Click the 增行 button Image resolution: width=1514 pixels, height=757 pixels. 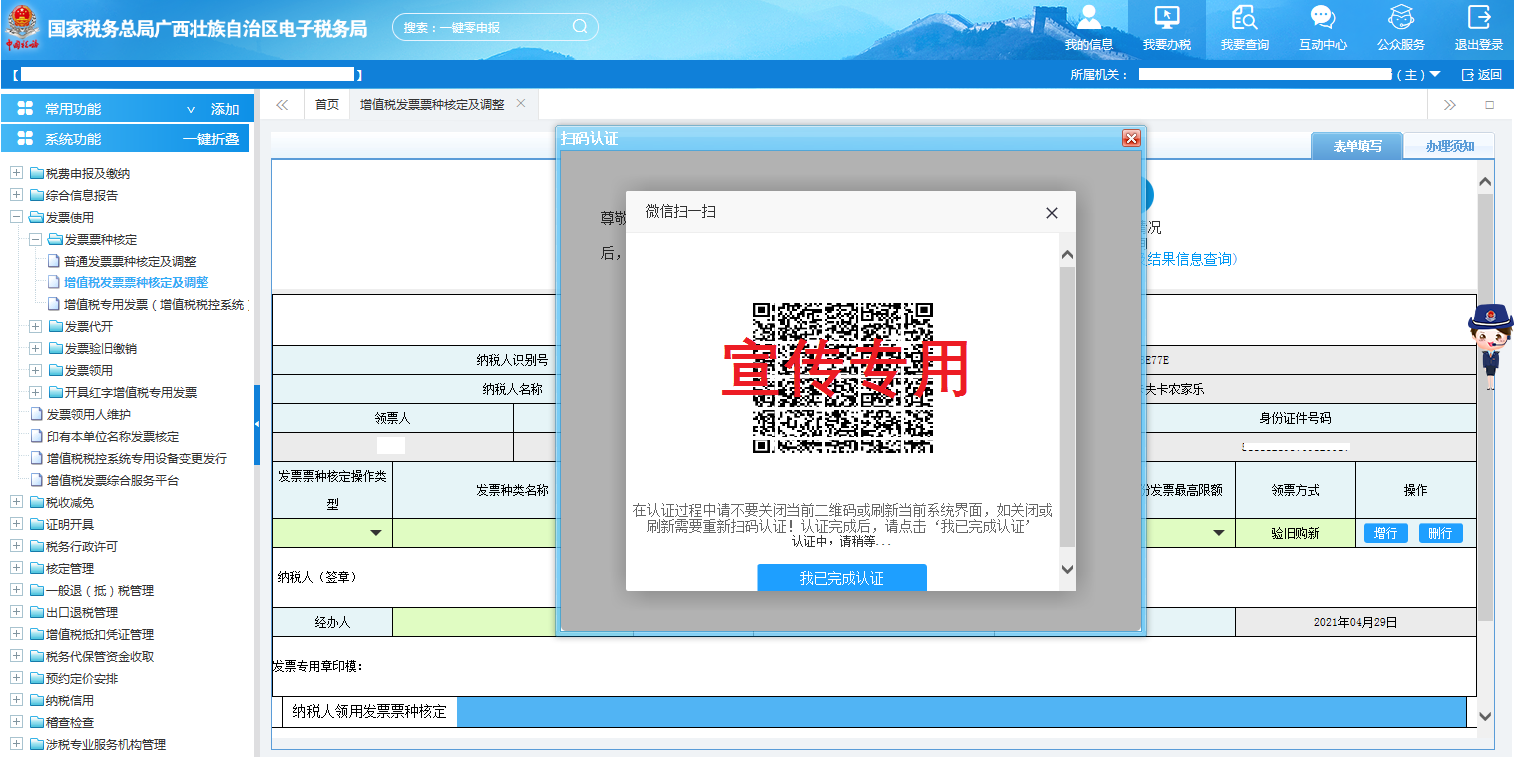point(1385,533)
